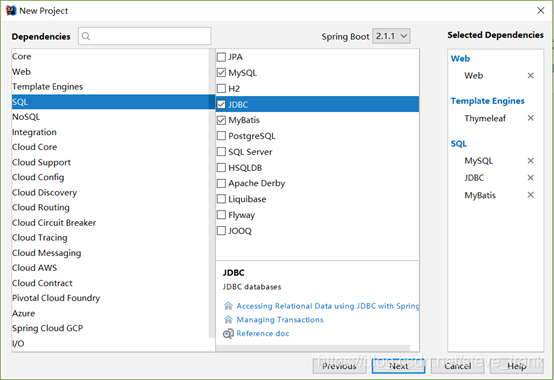Click the Next button
Viewport: 554px width, 380px height.
(x=398, y=366)
